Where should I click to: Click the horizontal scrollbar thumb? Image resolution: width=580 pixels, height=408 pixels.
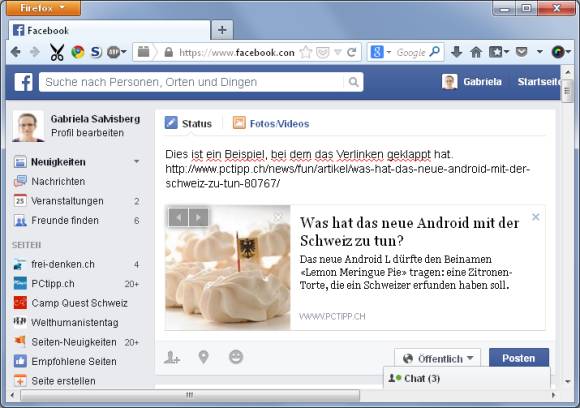pos(190,395)
